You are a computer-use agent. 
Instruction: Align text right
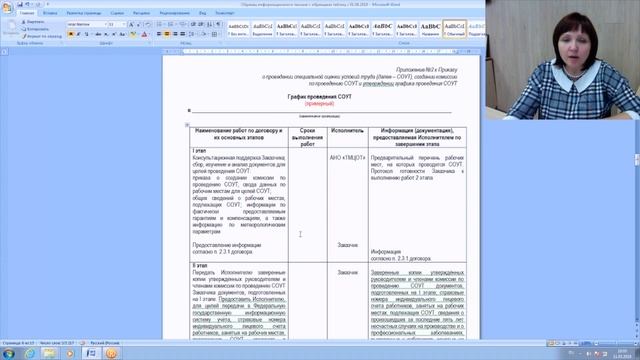175,34
